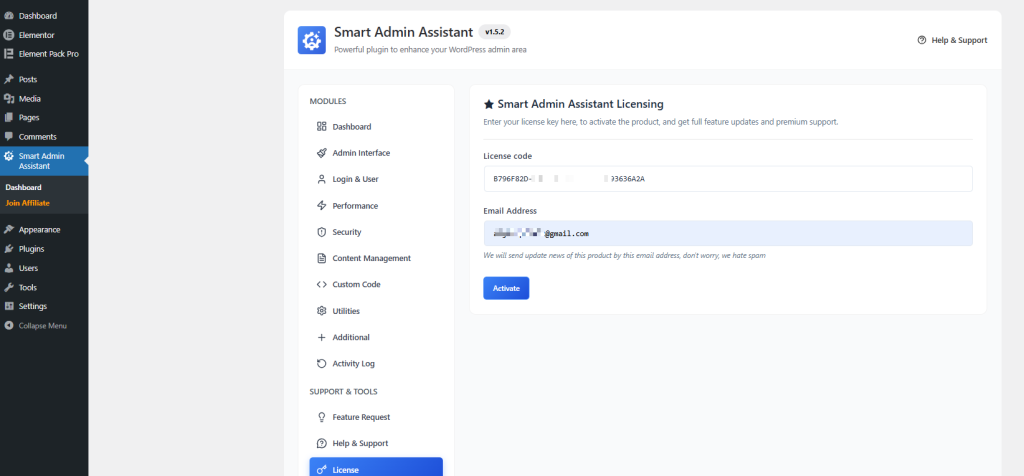Click the module Dashboard grid icon
Viewport: 1024px width, 476px height.
point(321,127)
